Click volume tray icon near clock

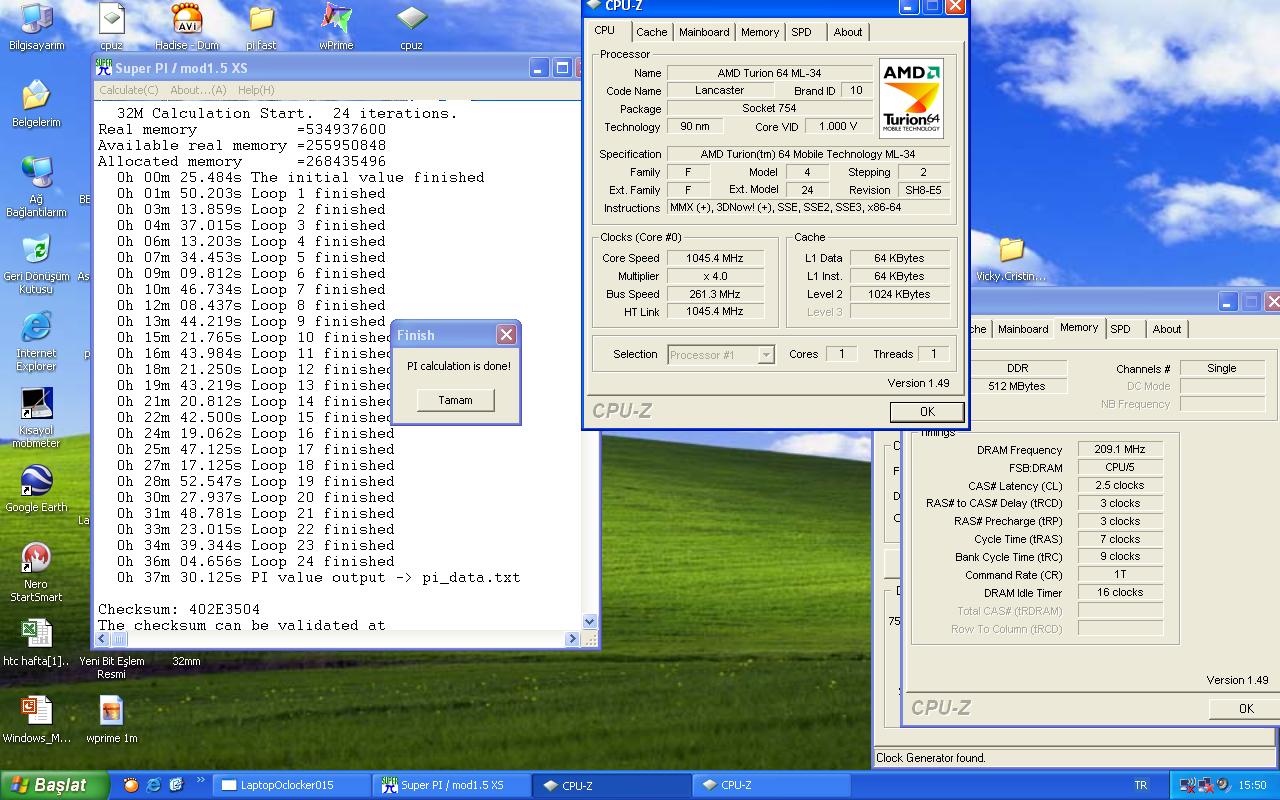1225,785
